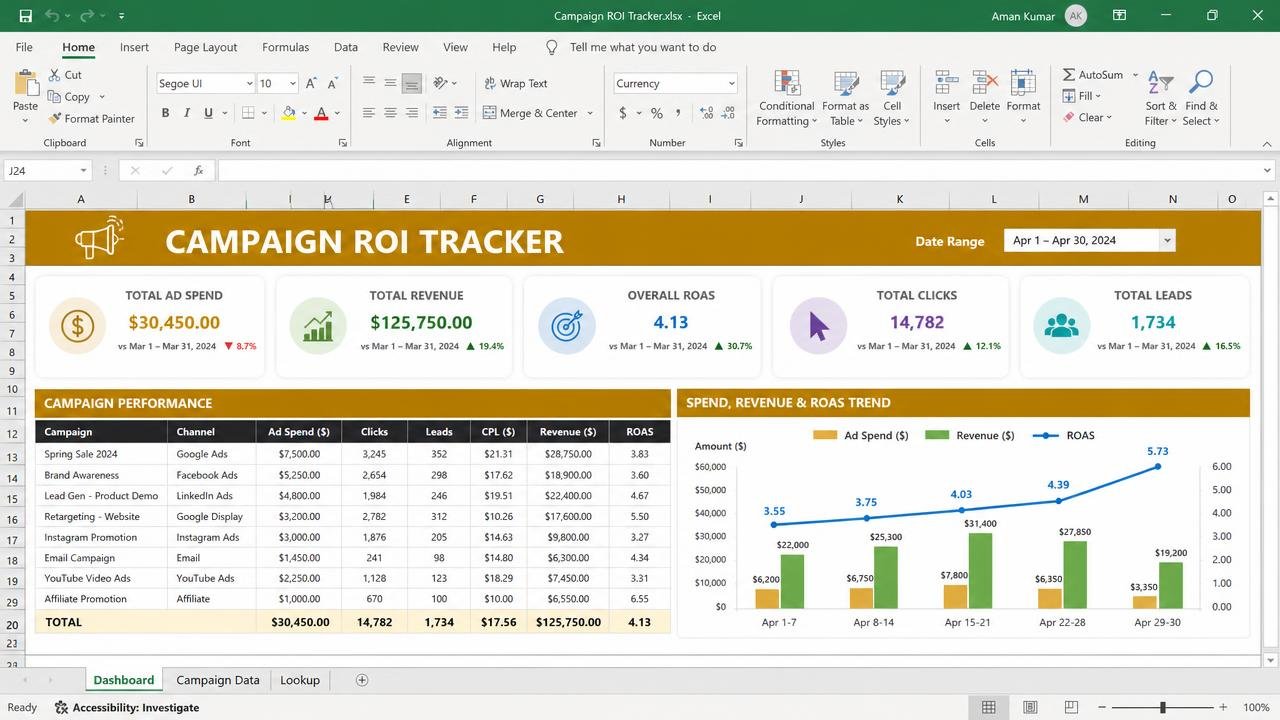Click Accessibility: Investigate in status bar
The height and width of the screenshot is (720, 1280).
tap(126, 707)
